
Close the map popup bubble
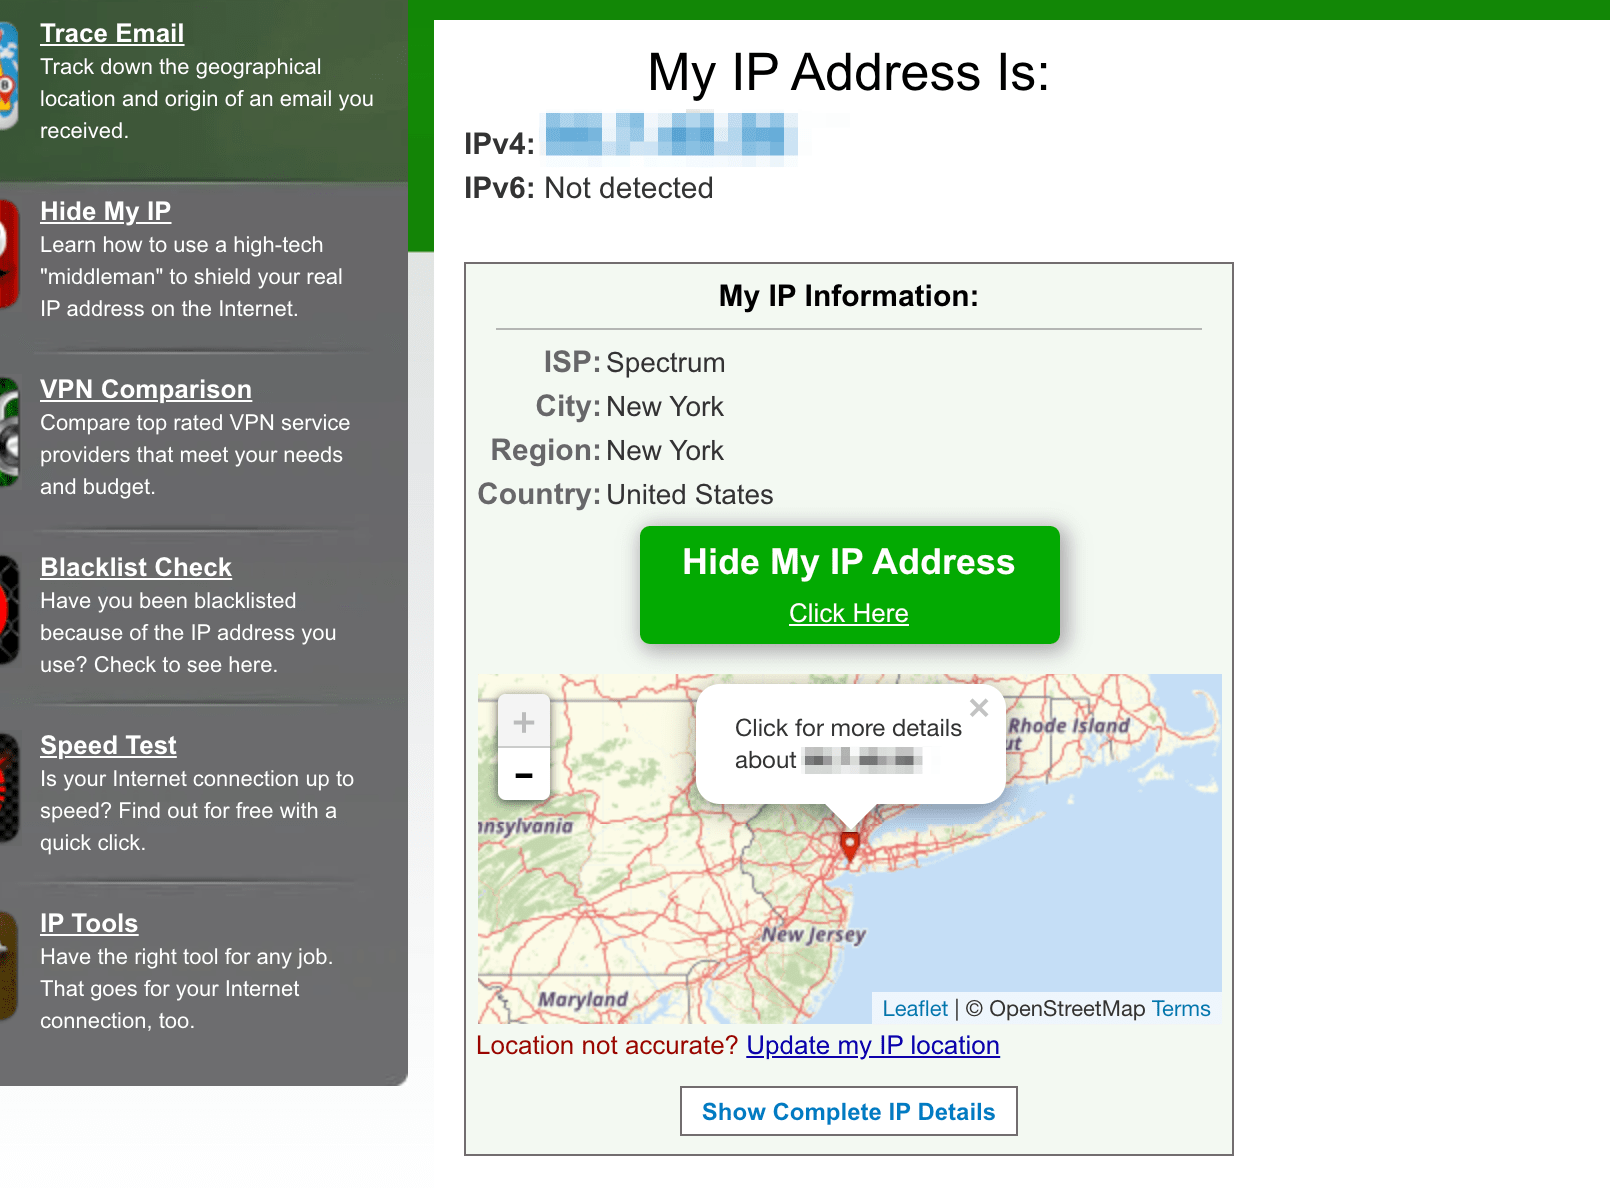pyautogui.click(x=979, y=708)
